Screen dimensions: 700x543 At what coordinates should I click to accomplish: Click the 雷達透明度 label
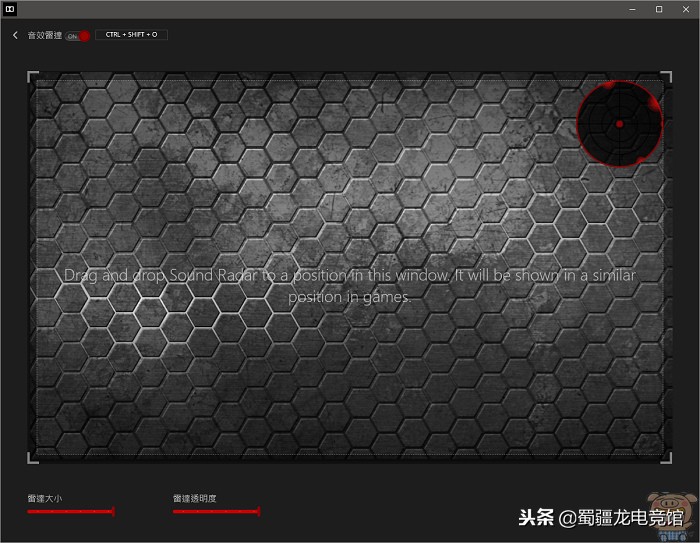[194, 497]
